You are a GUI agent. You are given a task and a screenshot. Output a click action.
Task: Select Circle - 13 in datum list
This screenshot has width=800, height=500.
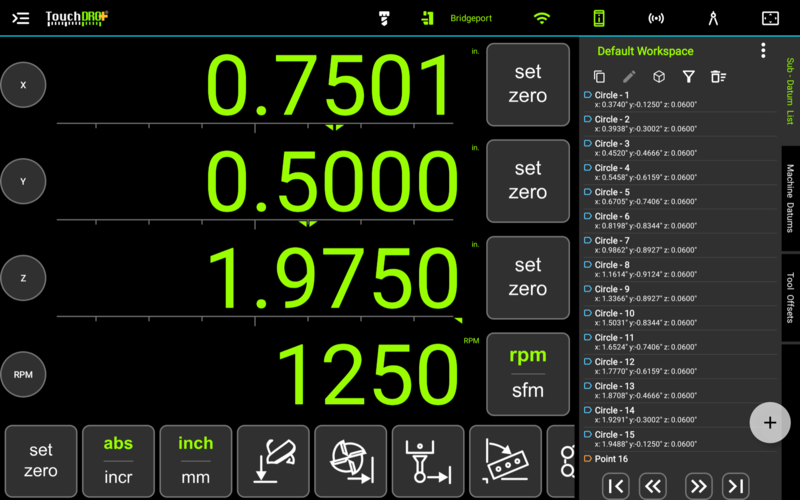[680, 390]
